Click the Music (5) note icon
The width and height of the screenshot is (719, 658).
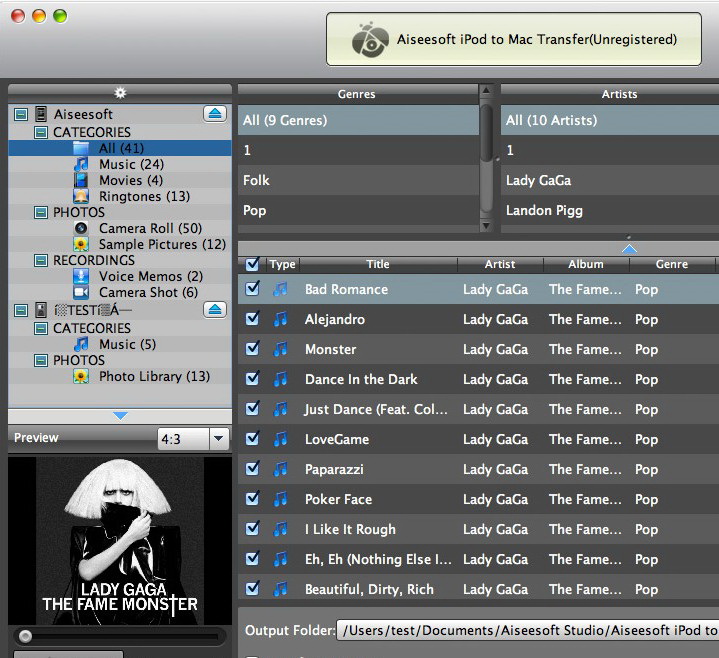(x=81, y=344)
